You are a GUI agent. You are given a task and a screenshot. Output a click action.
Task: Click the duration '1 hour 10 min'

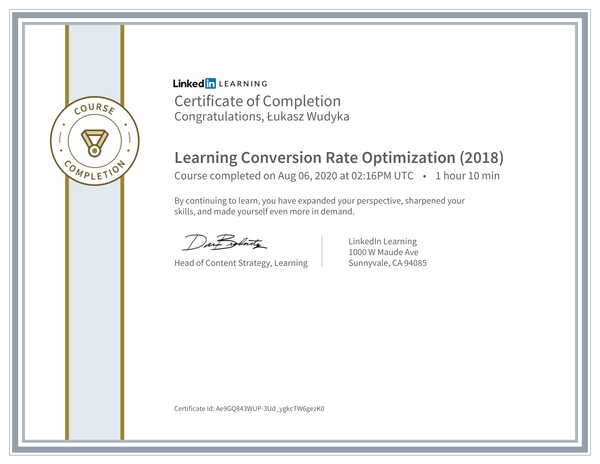[467, 176]
